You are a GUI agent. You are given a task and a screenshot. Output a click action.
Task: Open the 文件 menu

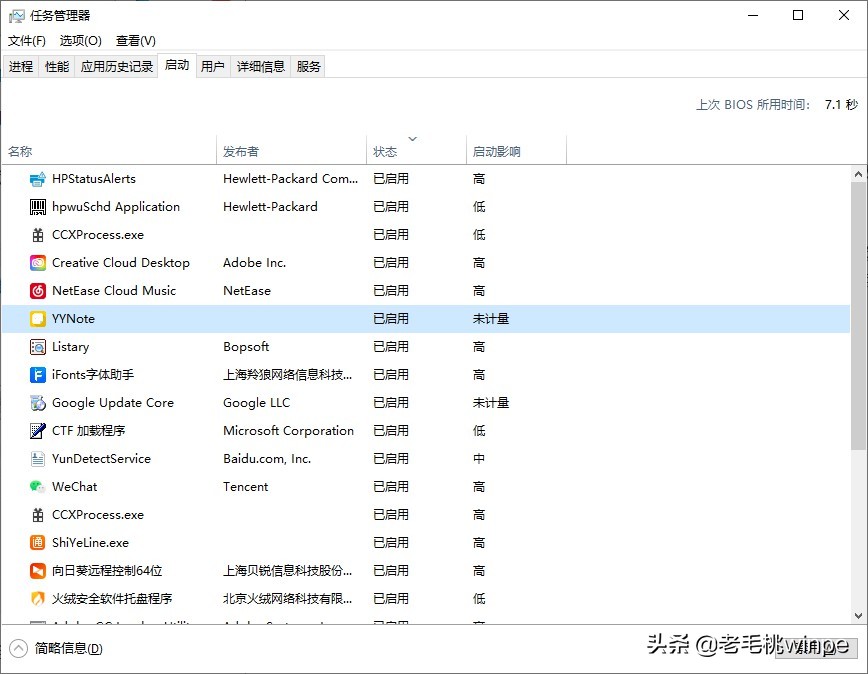click(26, 40)
